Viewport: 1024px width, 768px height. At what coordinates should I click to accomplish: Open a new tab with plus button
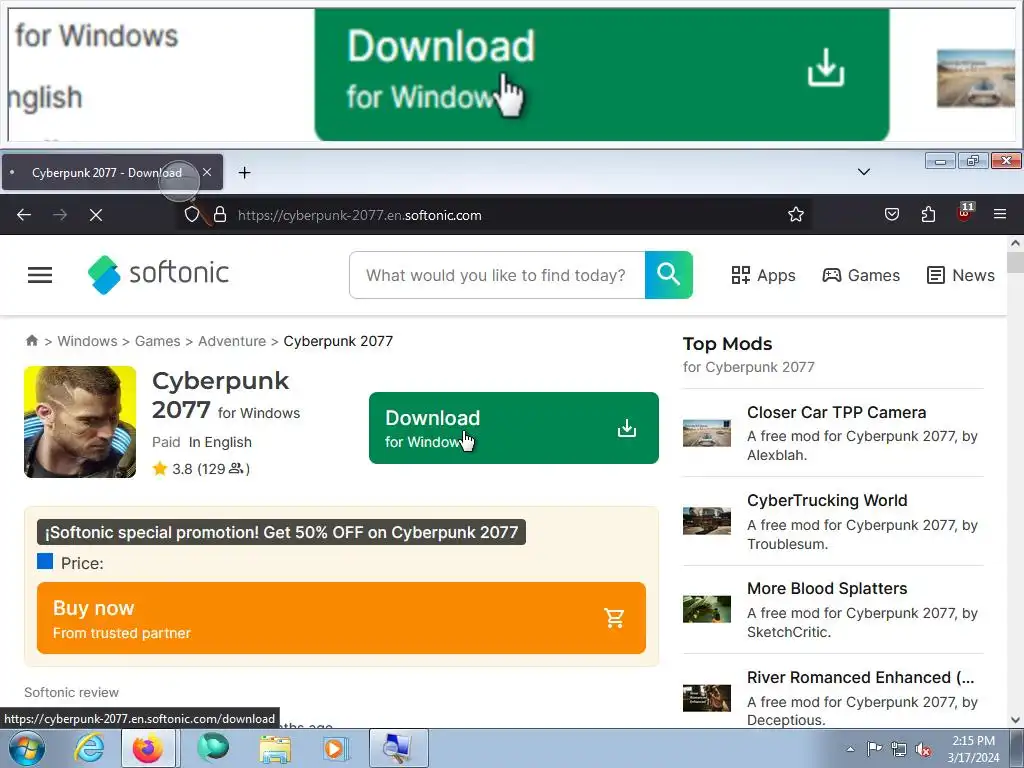[244, 172]
